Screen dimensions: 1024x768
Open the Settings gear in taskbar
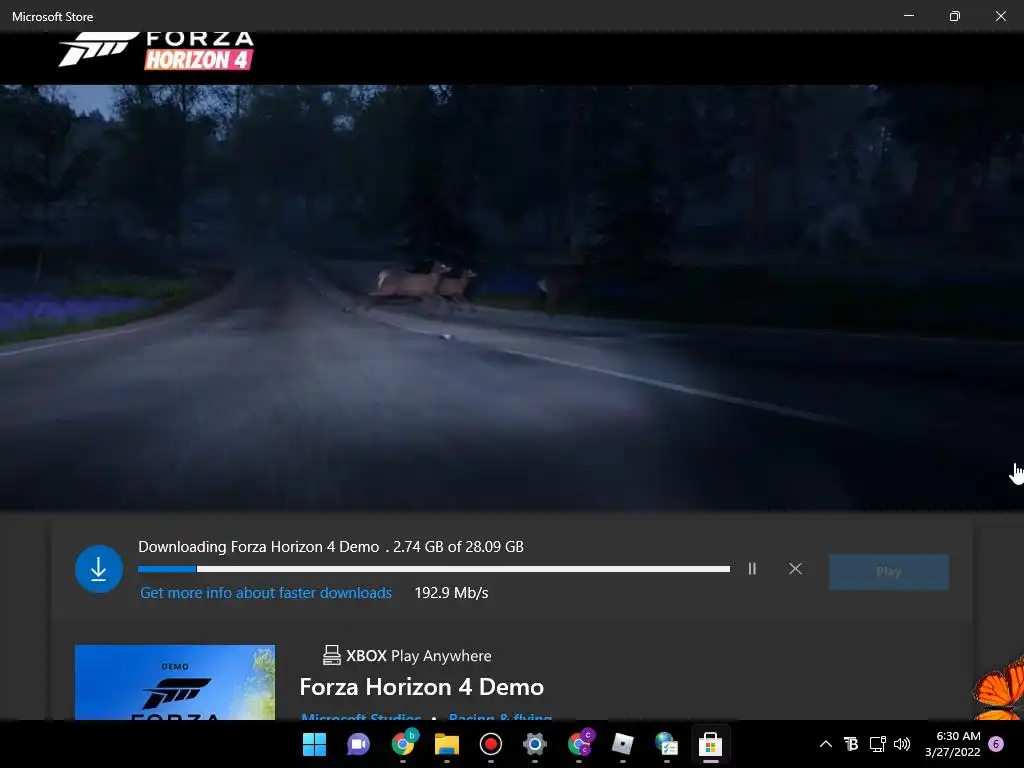point(534,744)
